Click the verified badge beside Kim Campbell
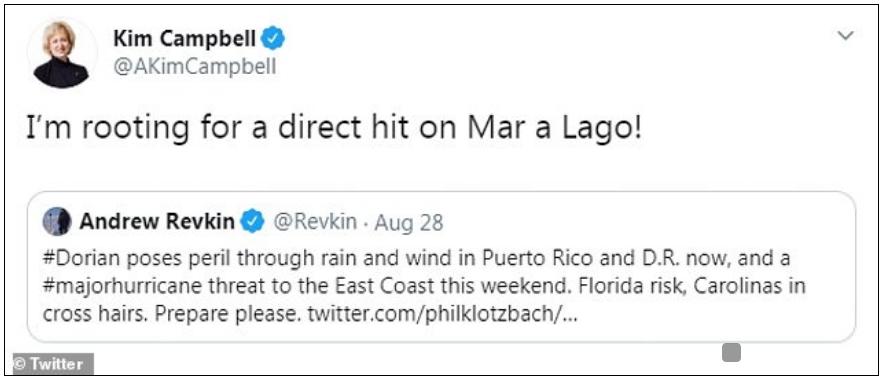 275,38
